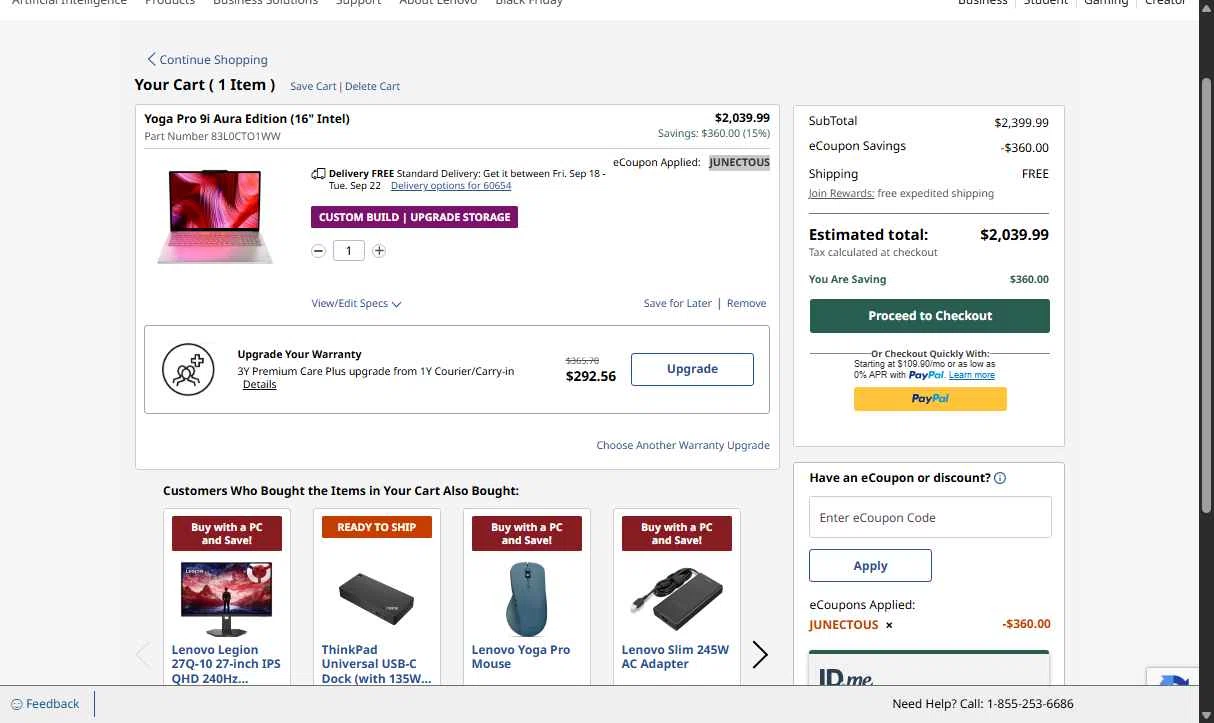Remove the Yoga Pro 9i from cart

click(x=746, y=303)
